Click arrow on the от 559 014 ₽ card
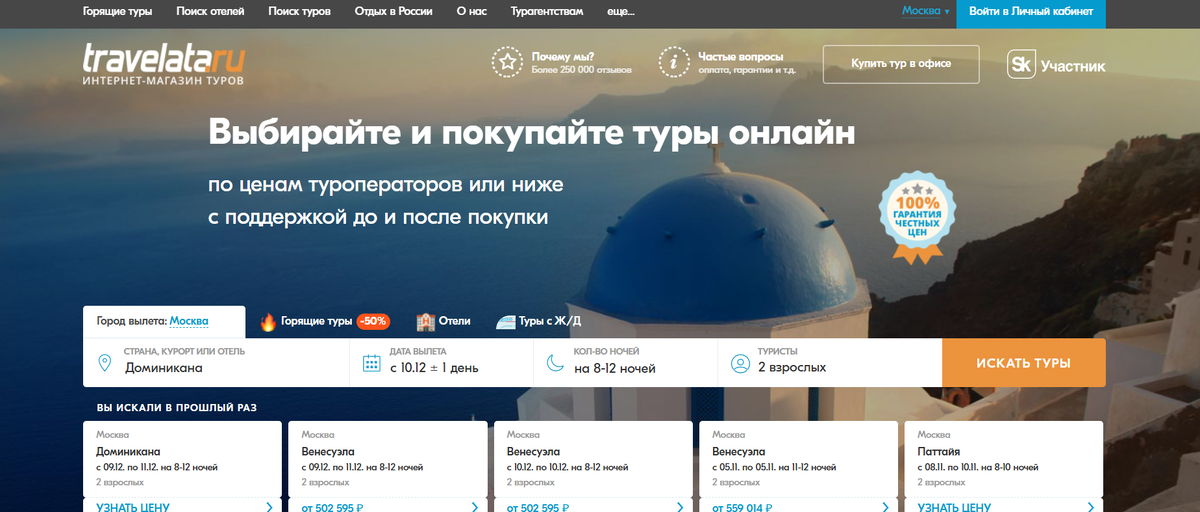The width and height of the screenshot is (1200, 512). (x=887, y=507)
